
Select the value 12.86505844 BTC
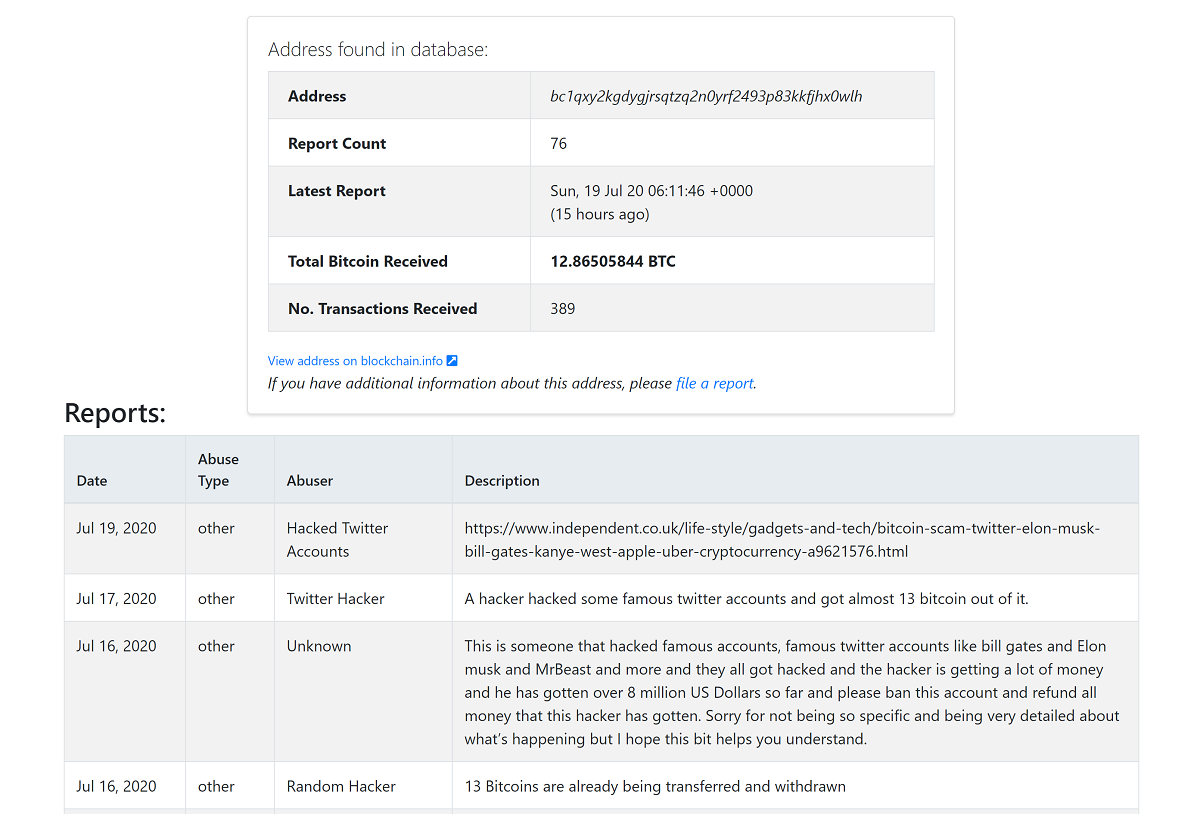(x=613, y=261)
